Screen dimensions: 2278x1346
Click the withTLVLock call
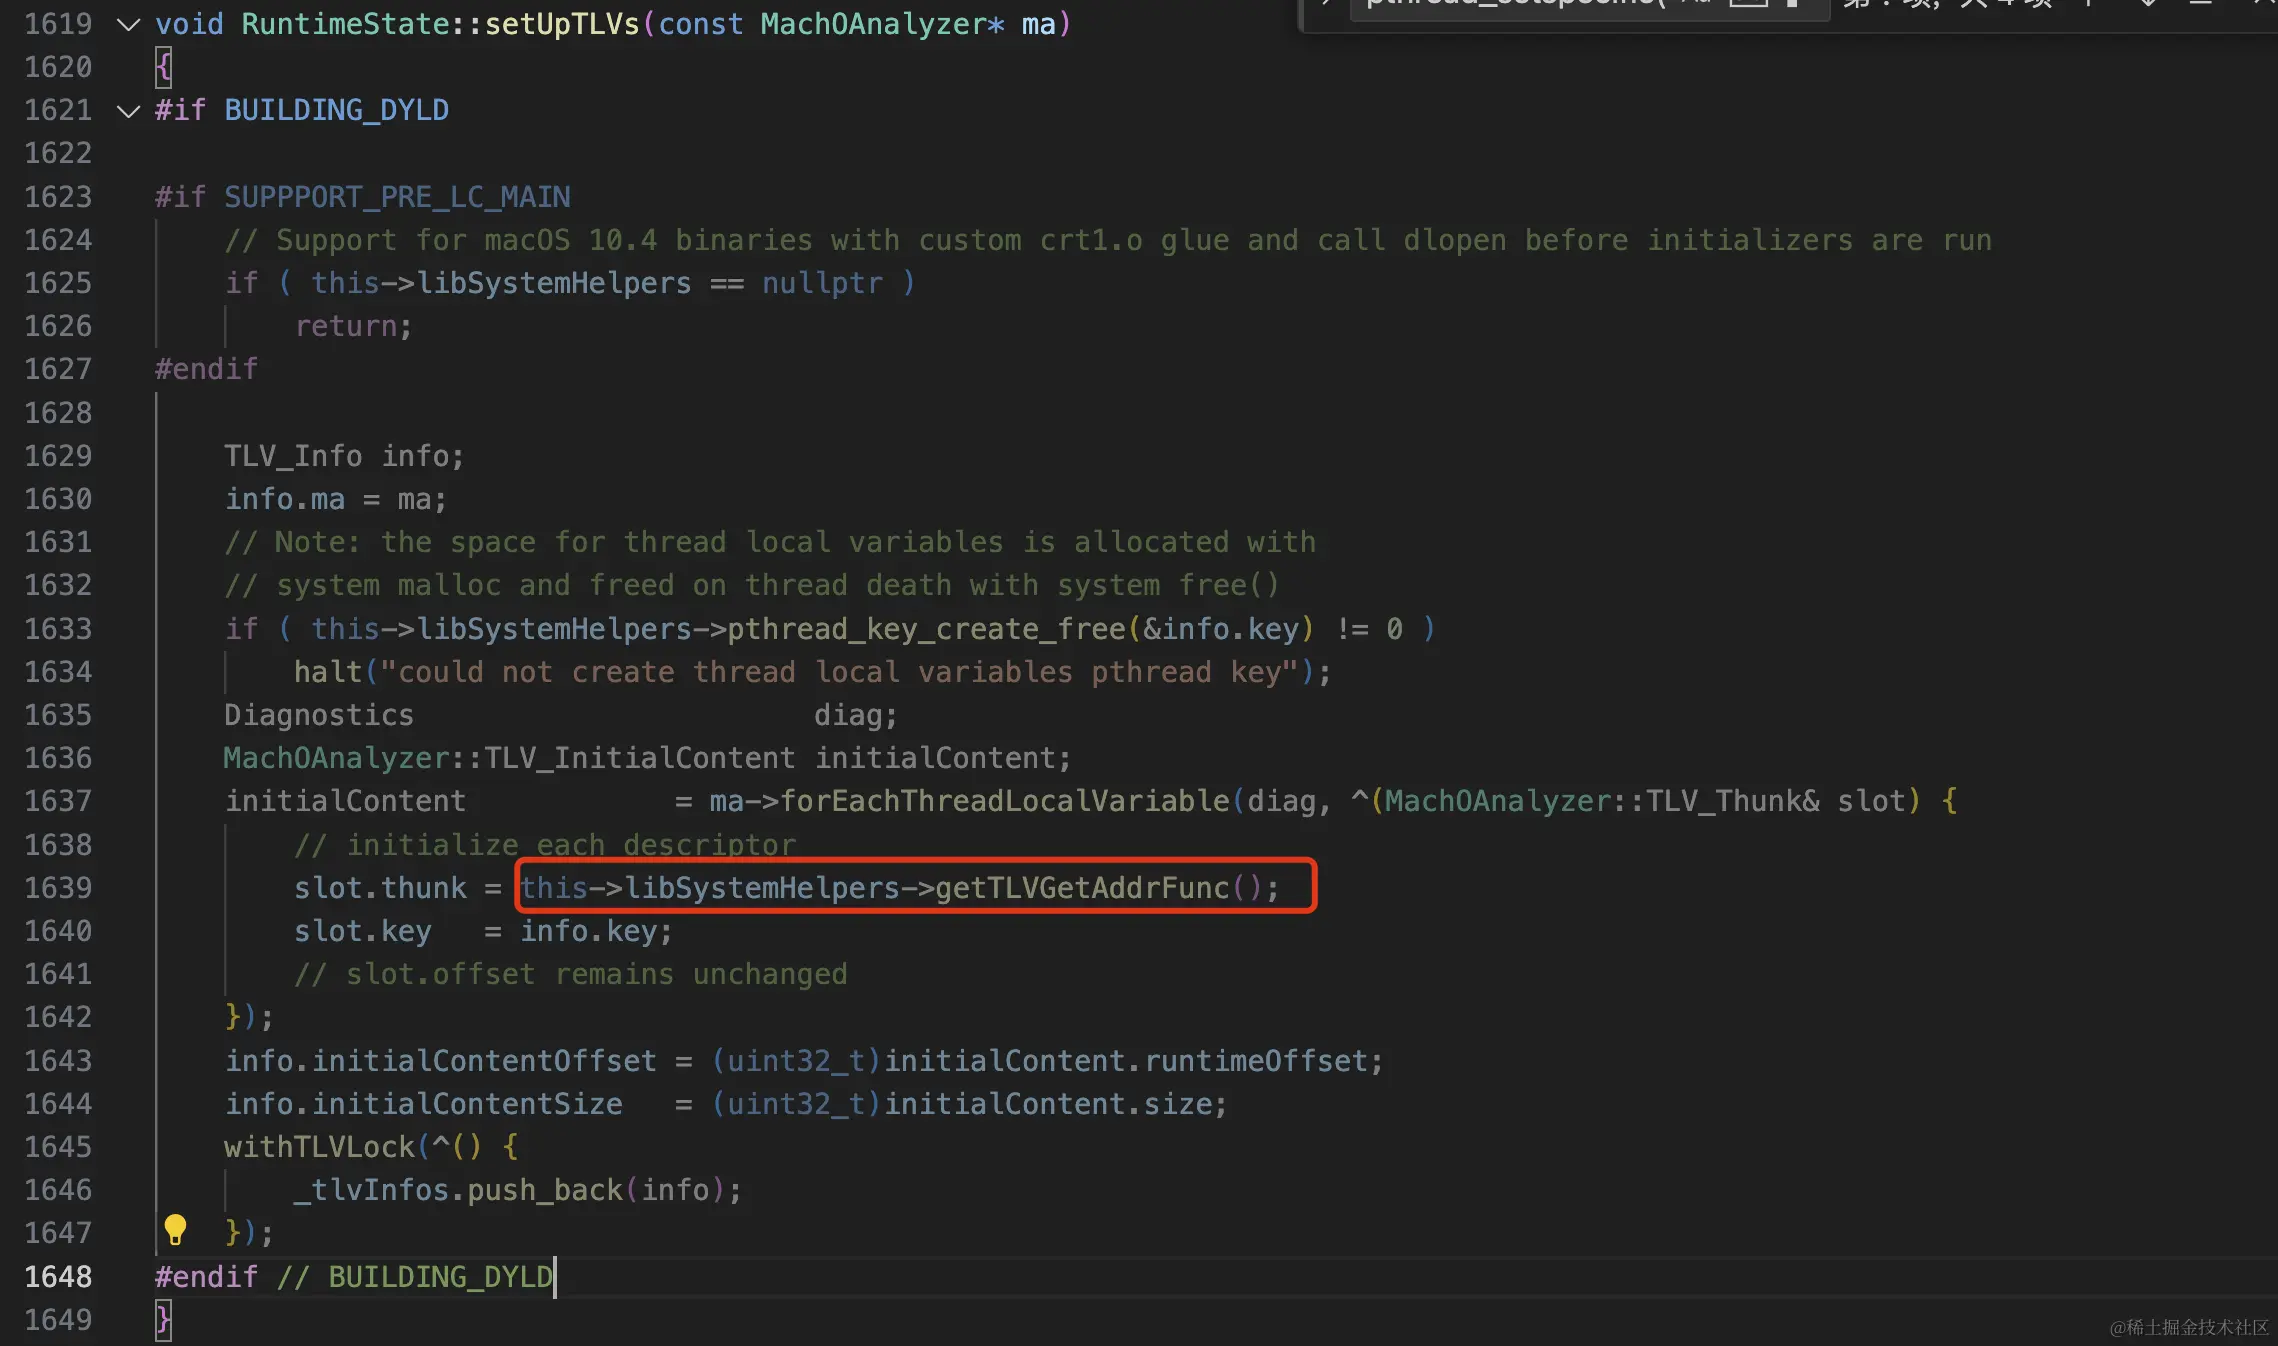pos(319,1147)
